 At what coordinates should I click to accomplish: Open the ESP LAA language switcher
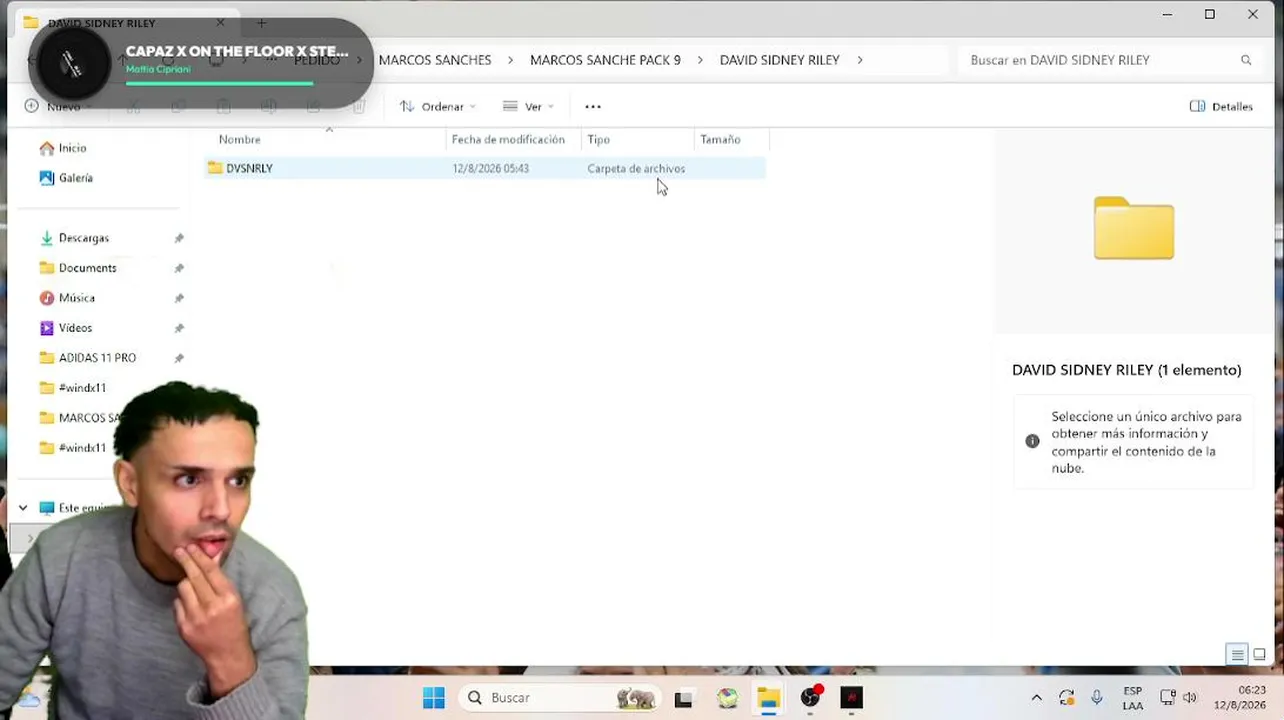point(1133,698)
